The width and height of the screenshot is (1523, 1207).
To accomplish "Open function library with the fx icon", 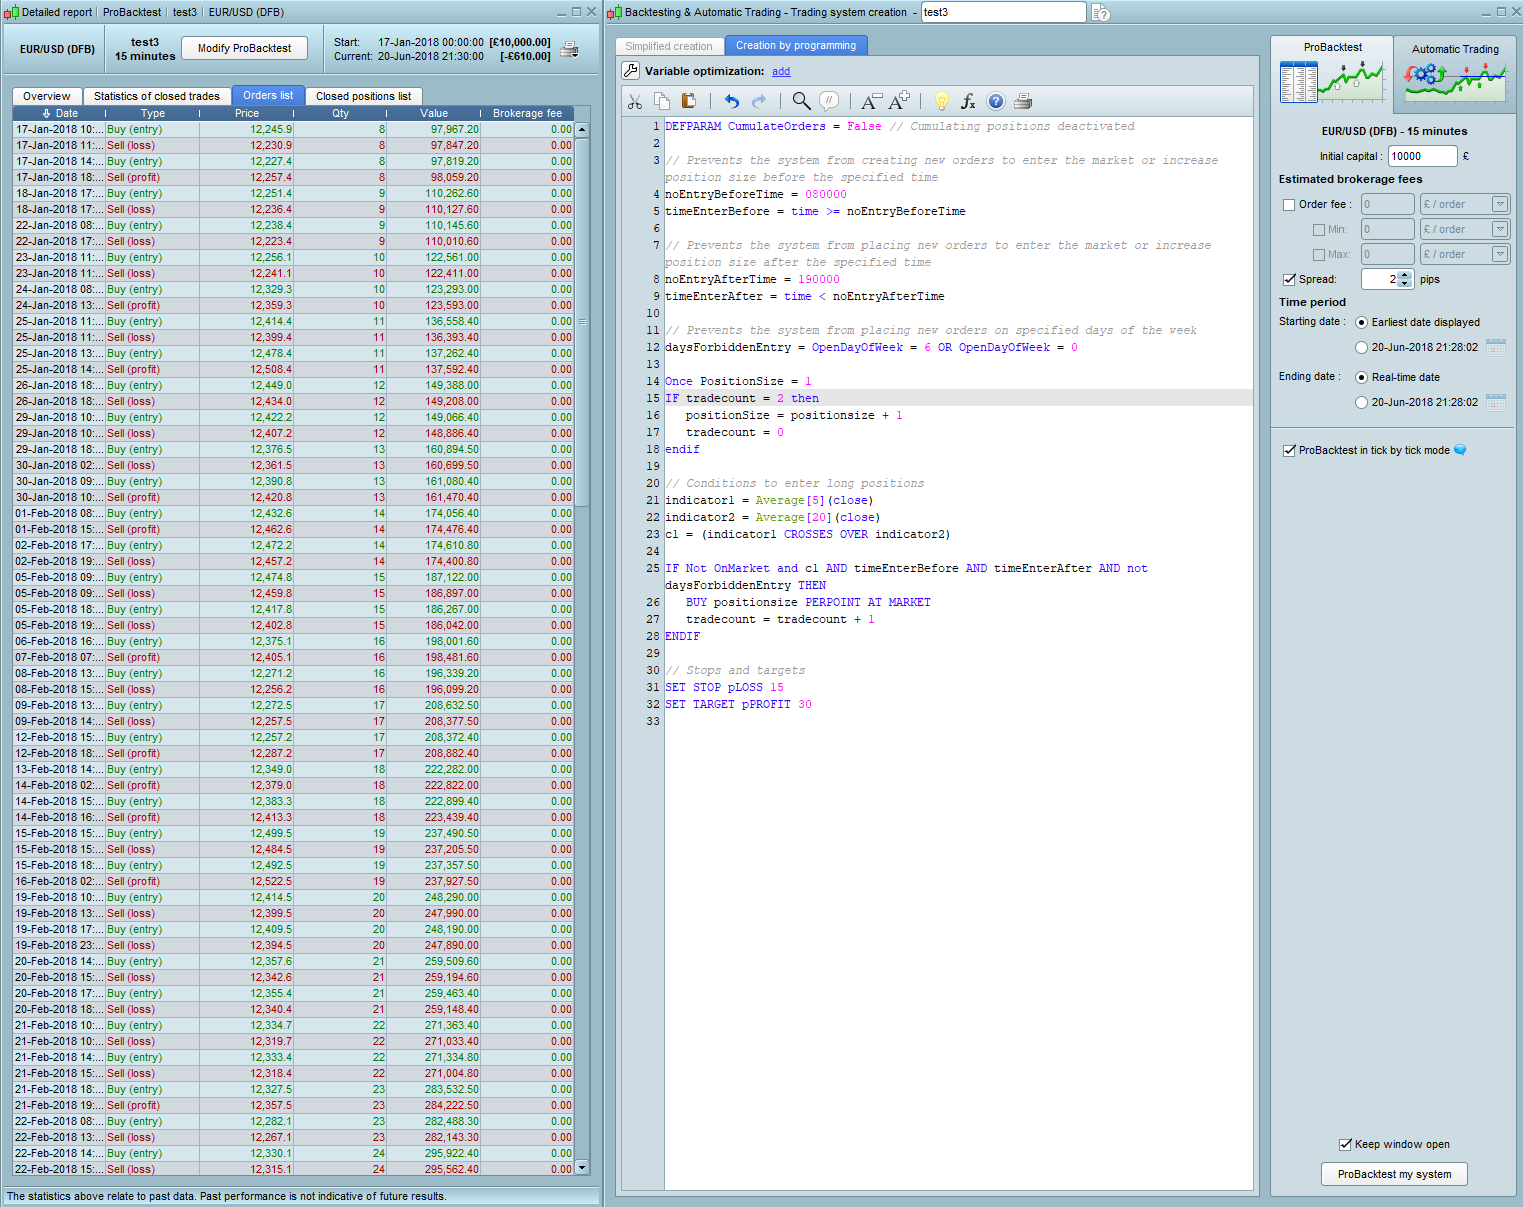I will tap(968, 101).
